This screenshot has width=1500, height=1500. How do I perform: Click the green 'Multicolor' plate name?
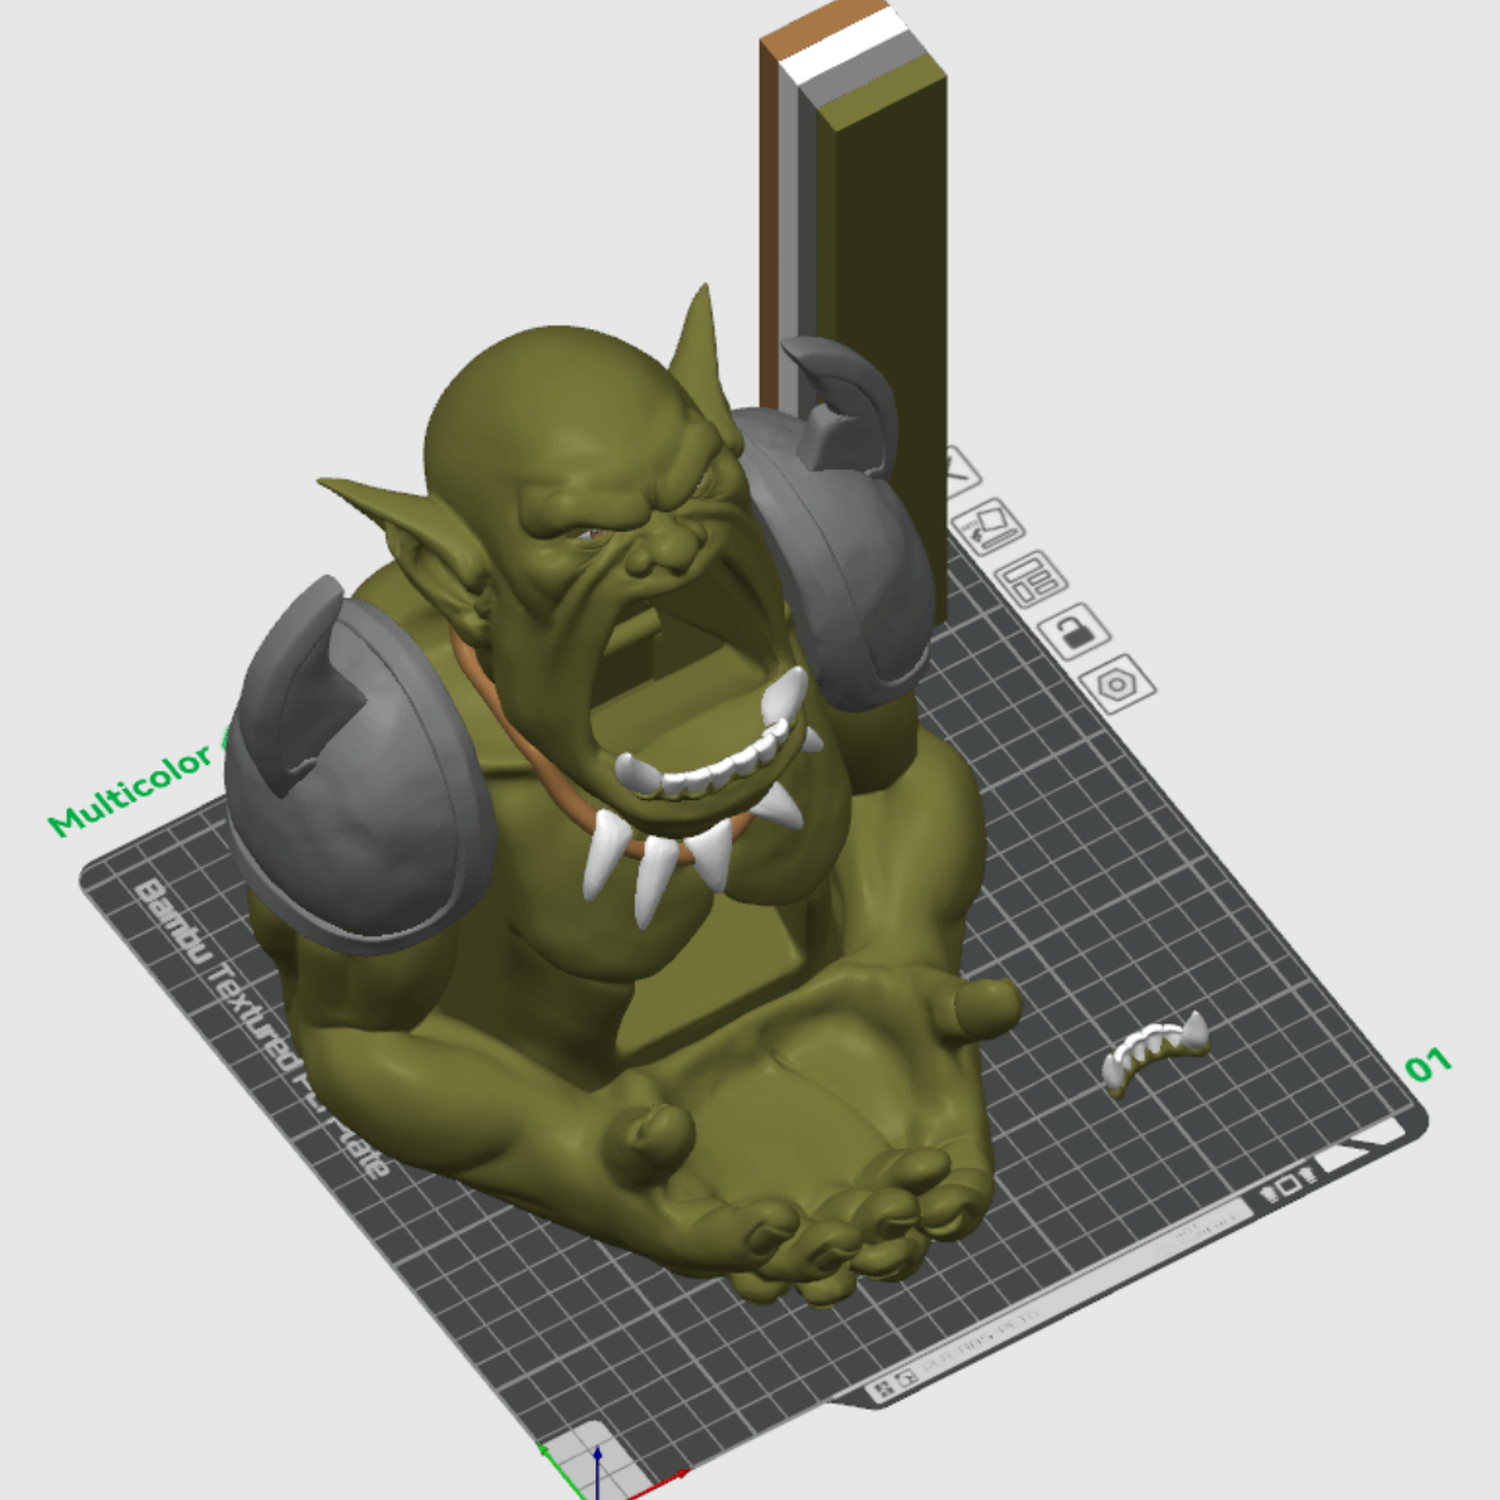click(x=132, y=789)
